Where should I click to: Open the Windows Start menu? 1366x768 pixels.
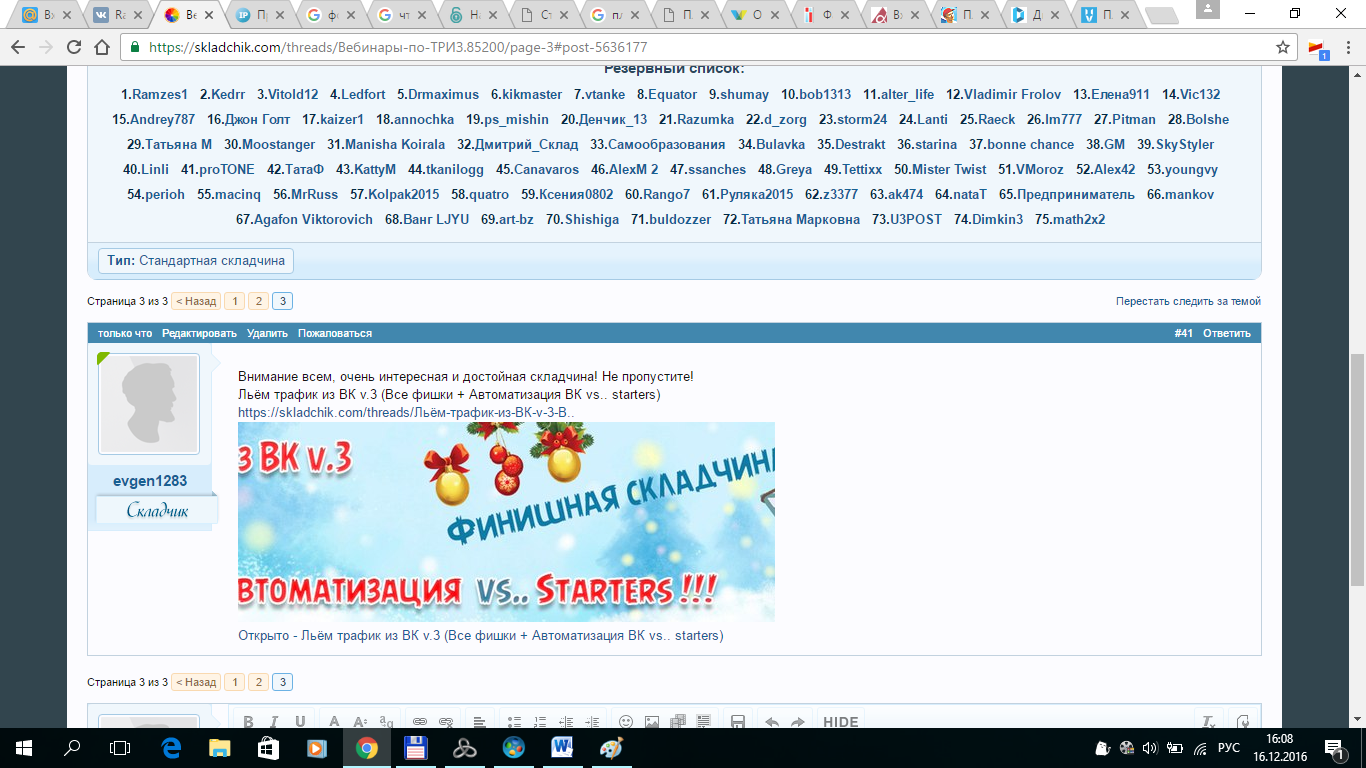point(23,748)
